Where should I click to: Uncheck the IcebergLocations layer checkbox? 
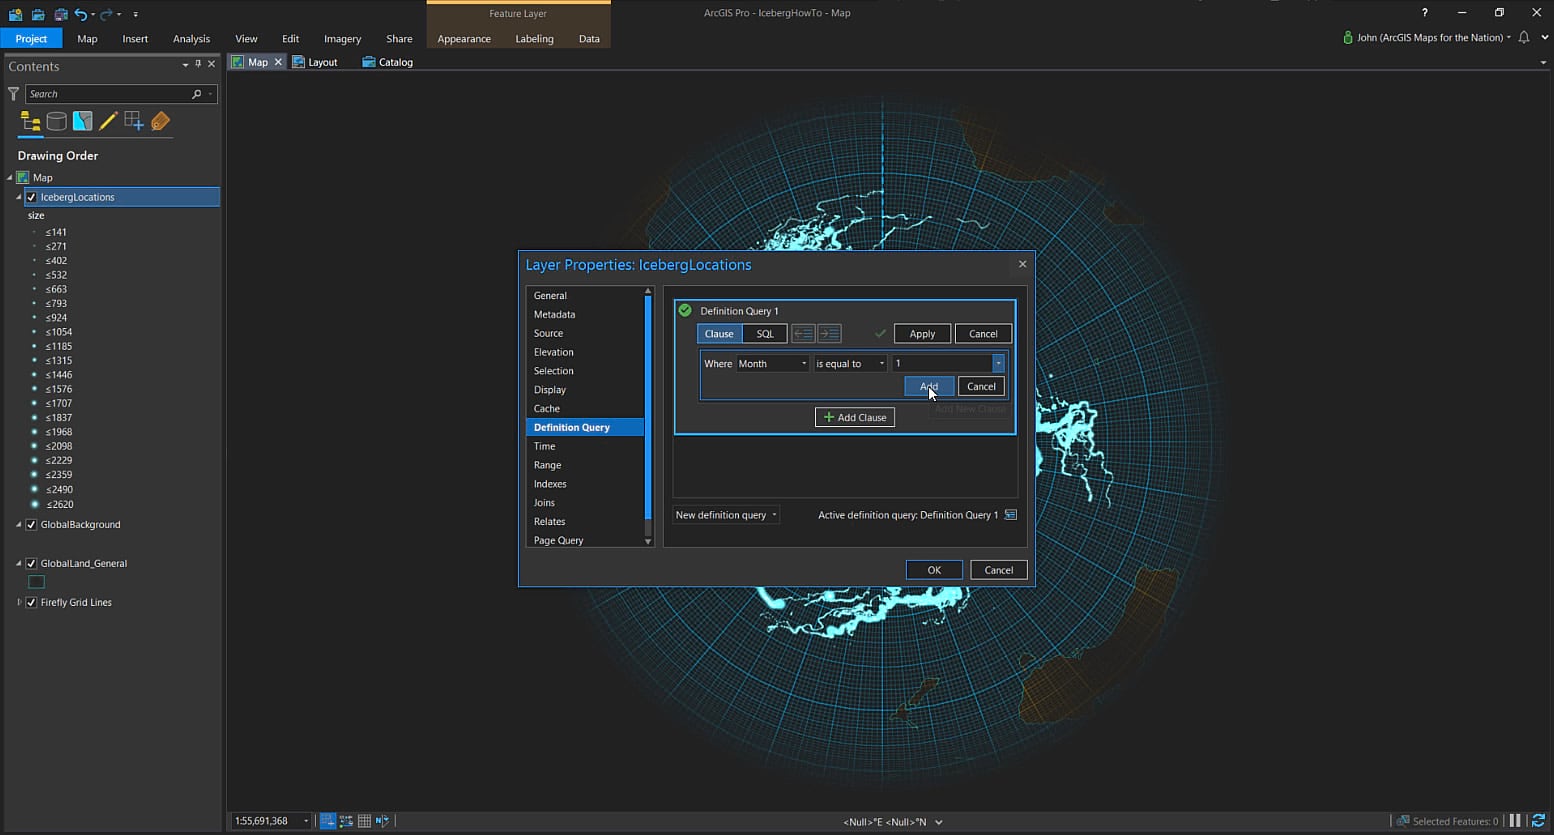[31, 197]
